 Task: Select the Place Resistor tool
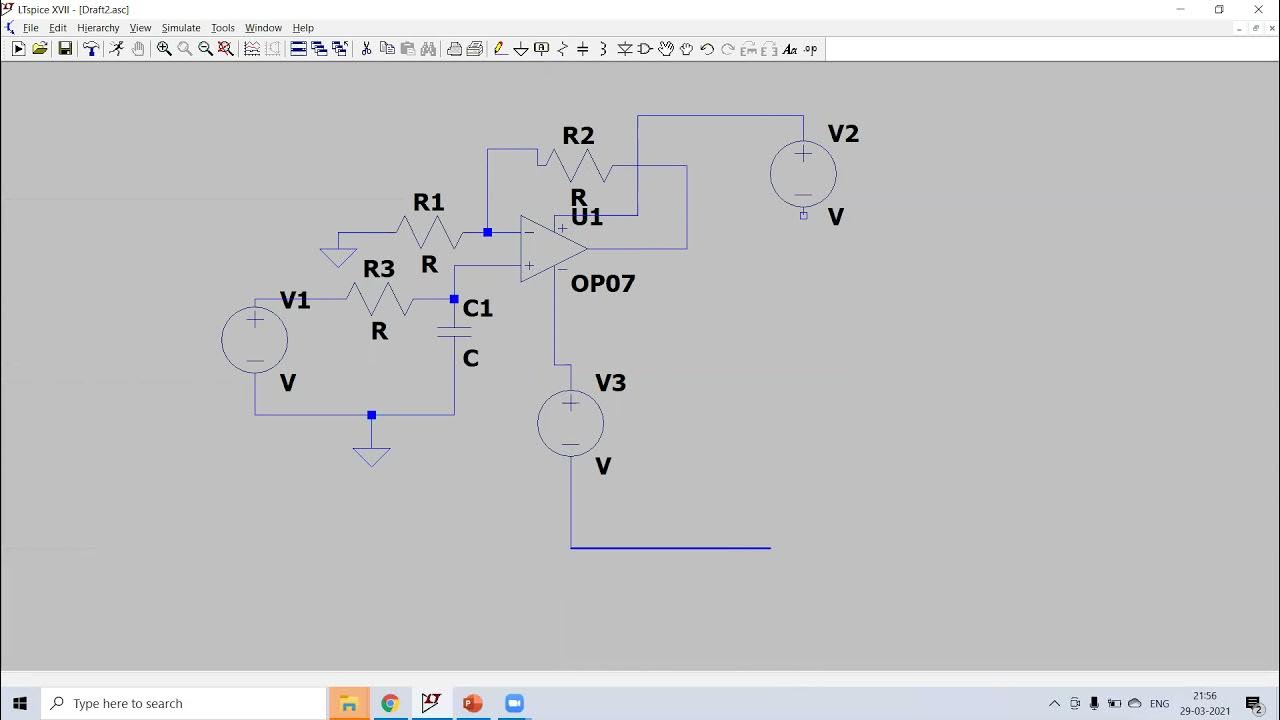[562, 49]
